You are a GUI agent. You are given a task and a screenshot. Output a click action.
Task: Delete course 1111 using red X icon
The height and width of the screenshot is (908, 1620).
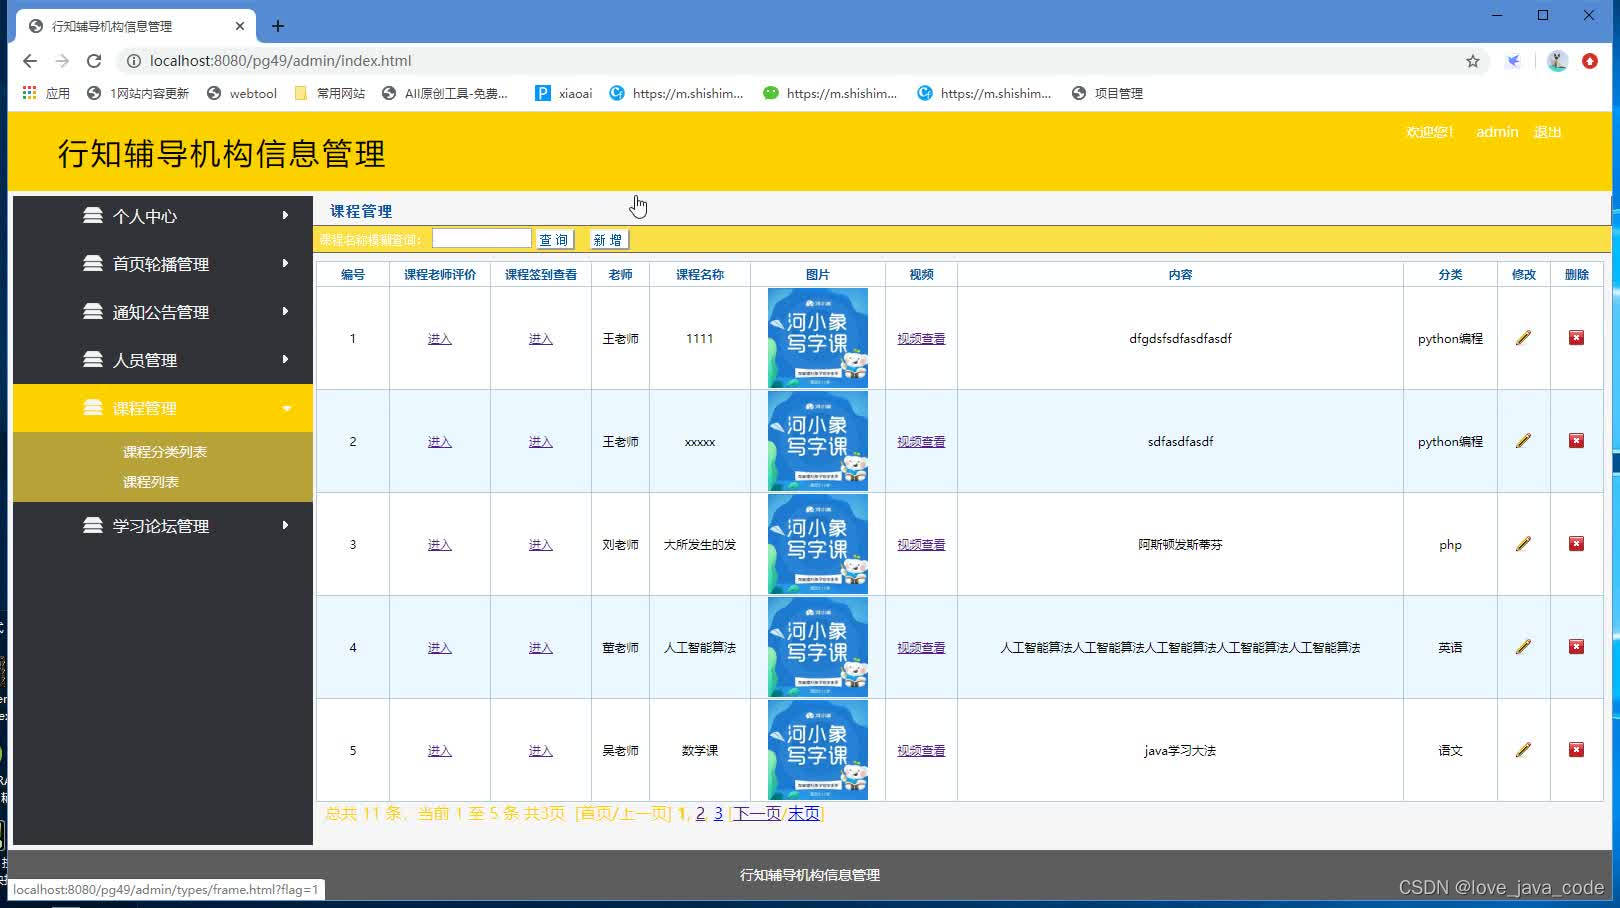tap(1576, 338)
